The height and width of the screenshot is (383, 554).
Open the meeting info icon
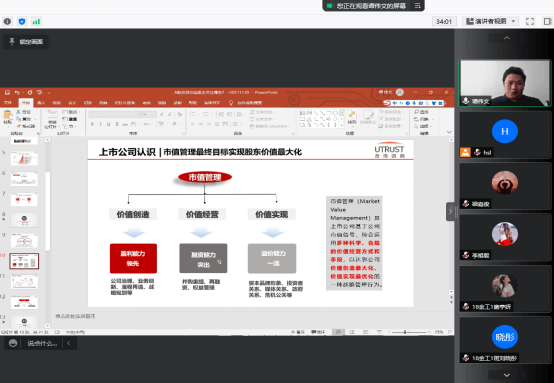[7, 22]
